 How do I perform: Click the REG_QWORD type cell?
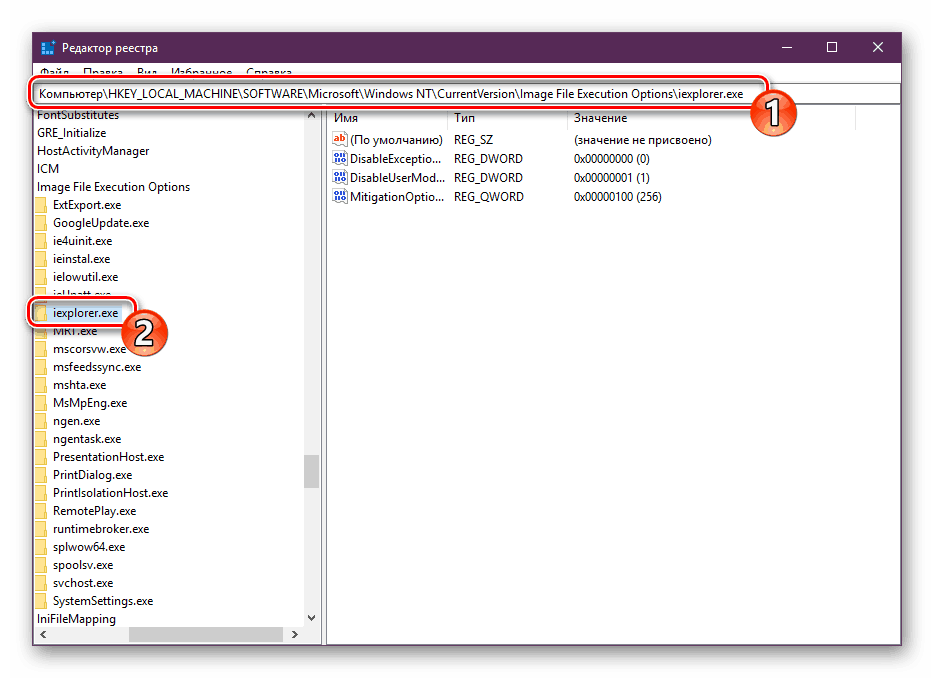(x=488, y=197)
